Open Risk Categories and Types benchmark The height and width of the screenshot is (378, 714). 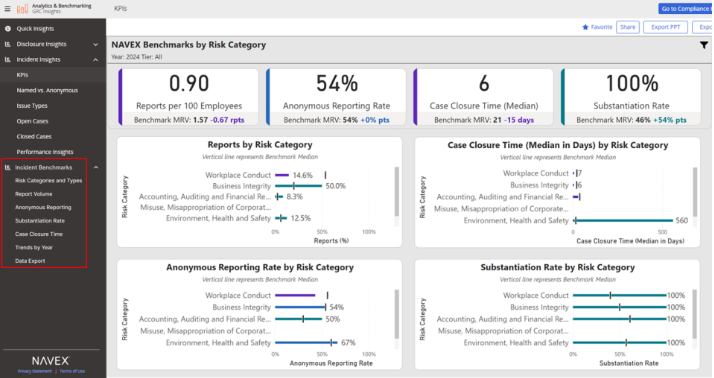tap(49, 181)
